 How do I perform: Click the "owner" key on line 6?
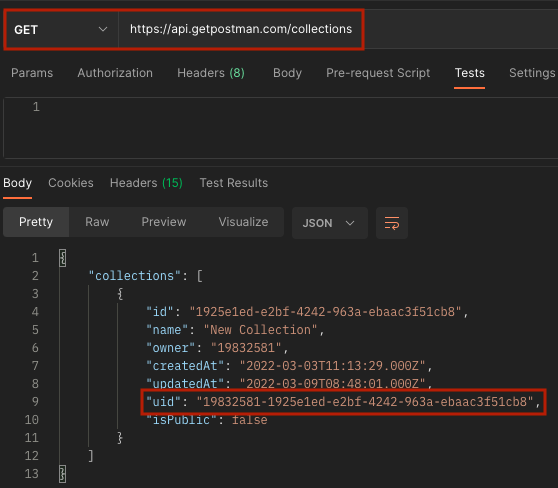point(170,348)
